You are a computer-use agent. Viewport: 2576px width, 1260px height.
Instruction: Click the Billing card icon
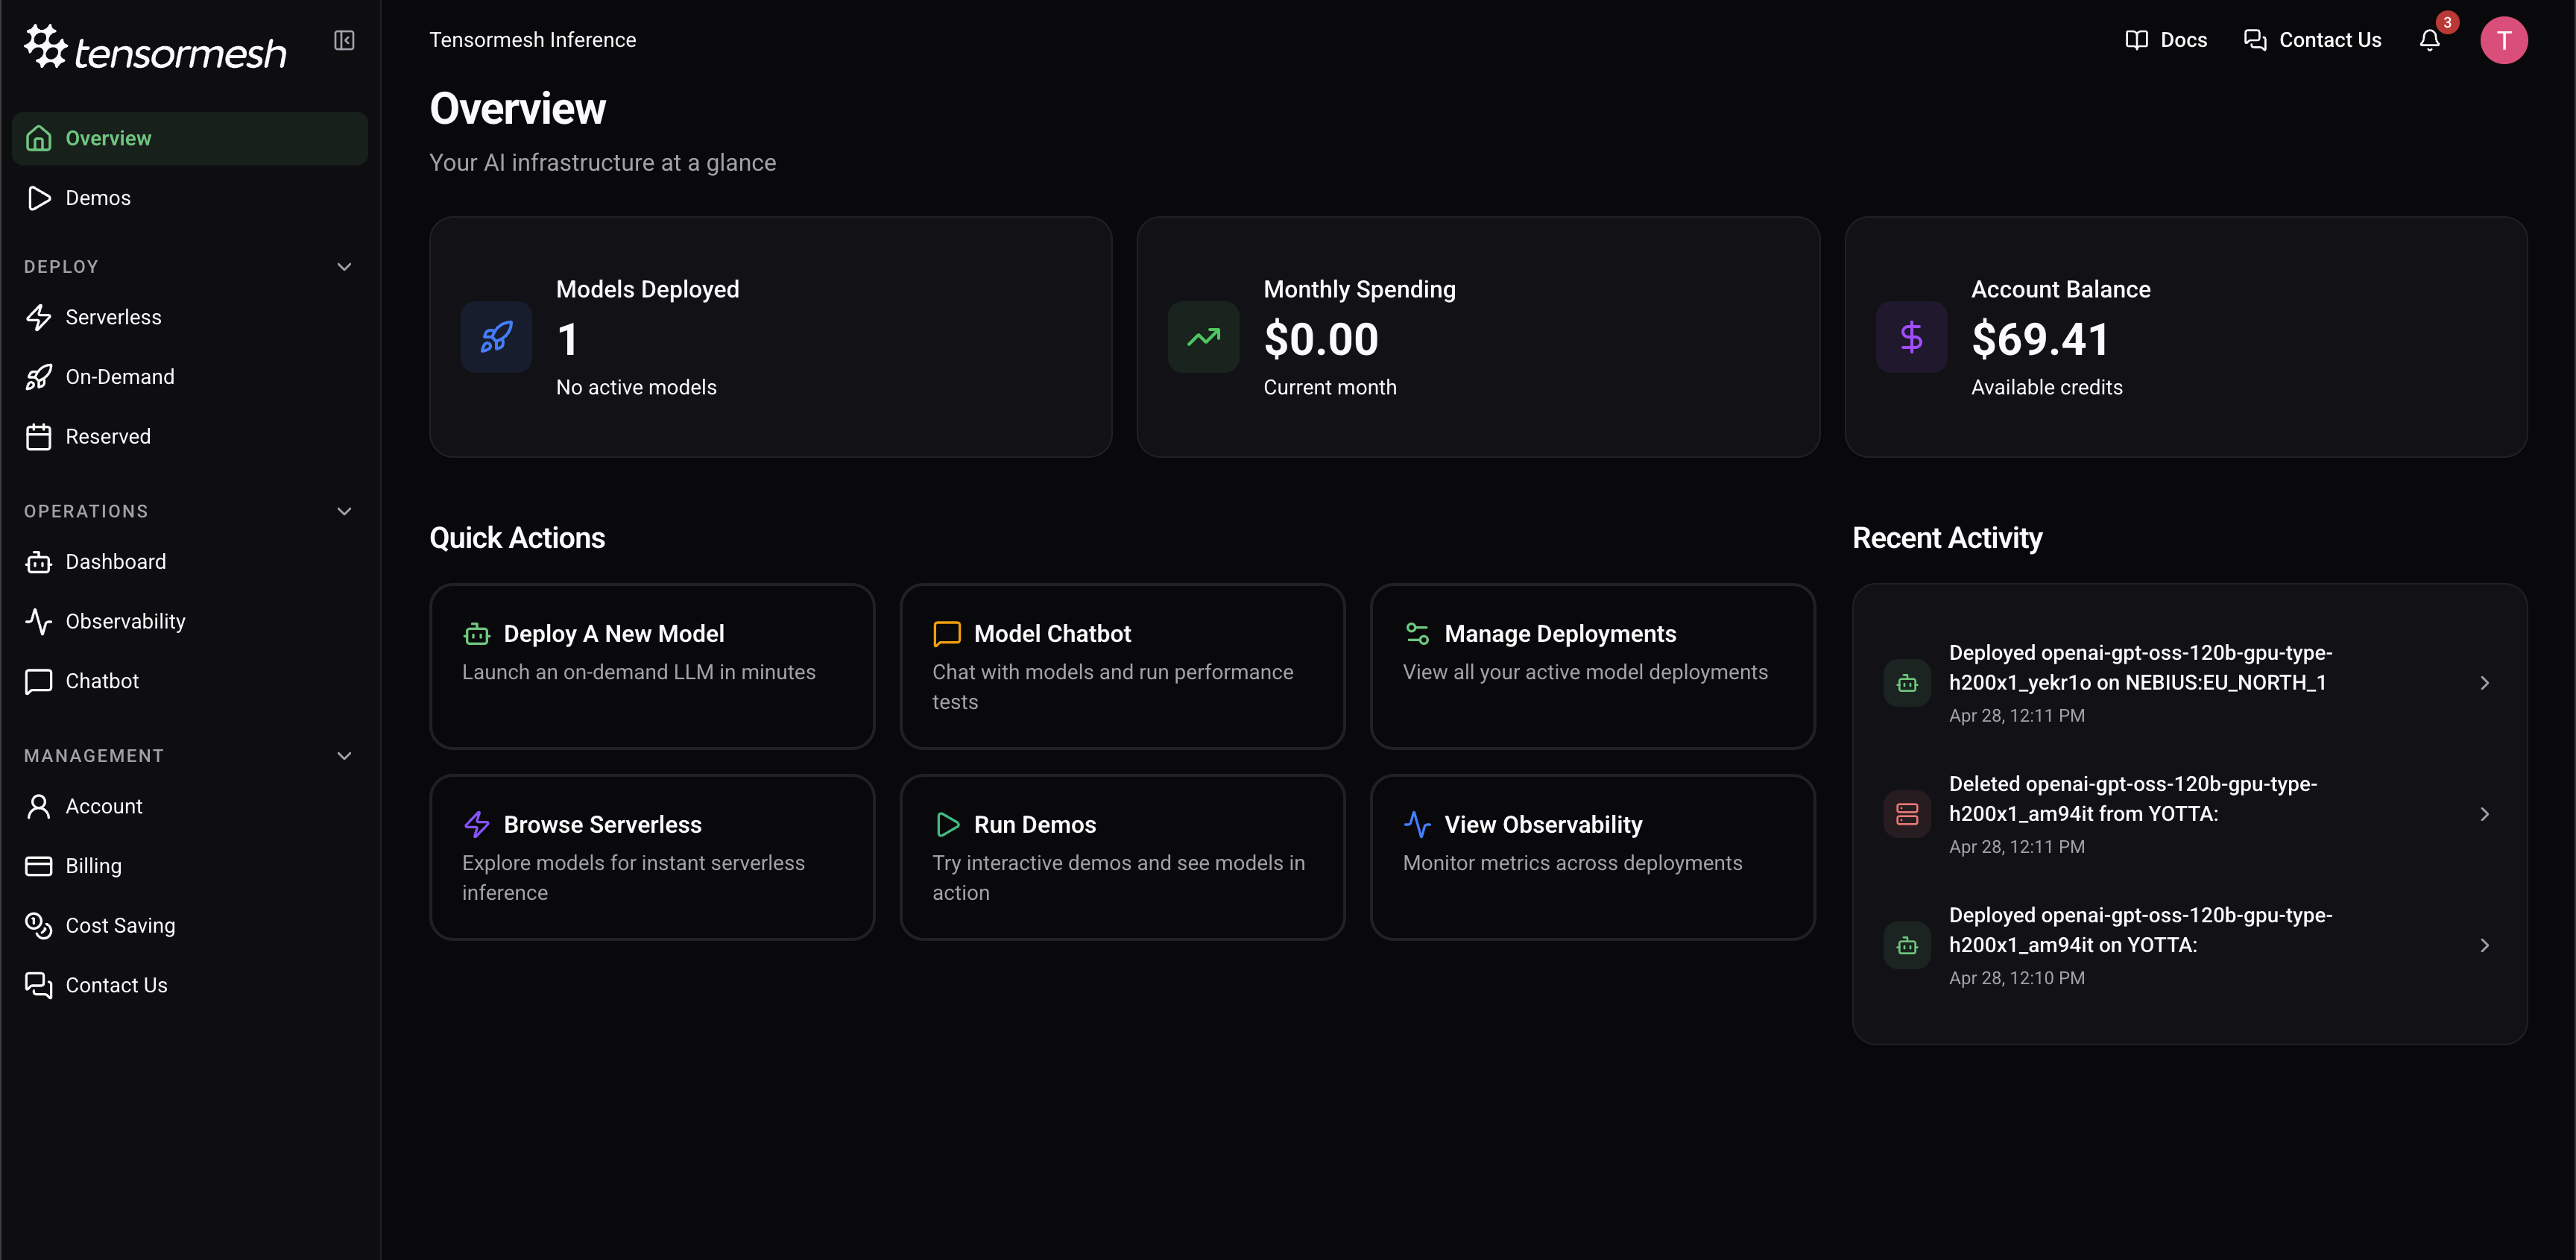(39, 866)
